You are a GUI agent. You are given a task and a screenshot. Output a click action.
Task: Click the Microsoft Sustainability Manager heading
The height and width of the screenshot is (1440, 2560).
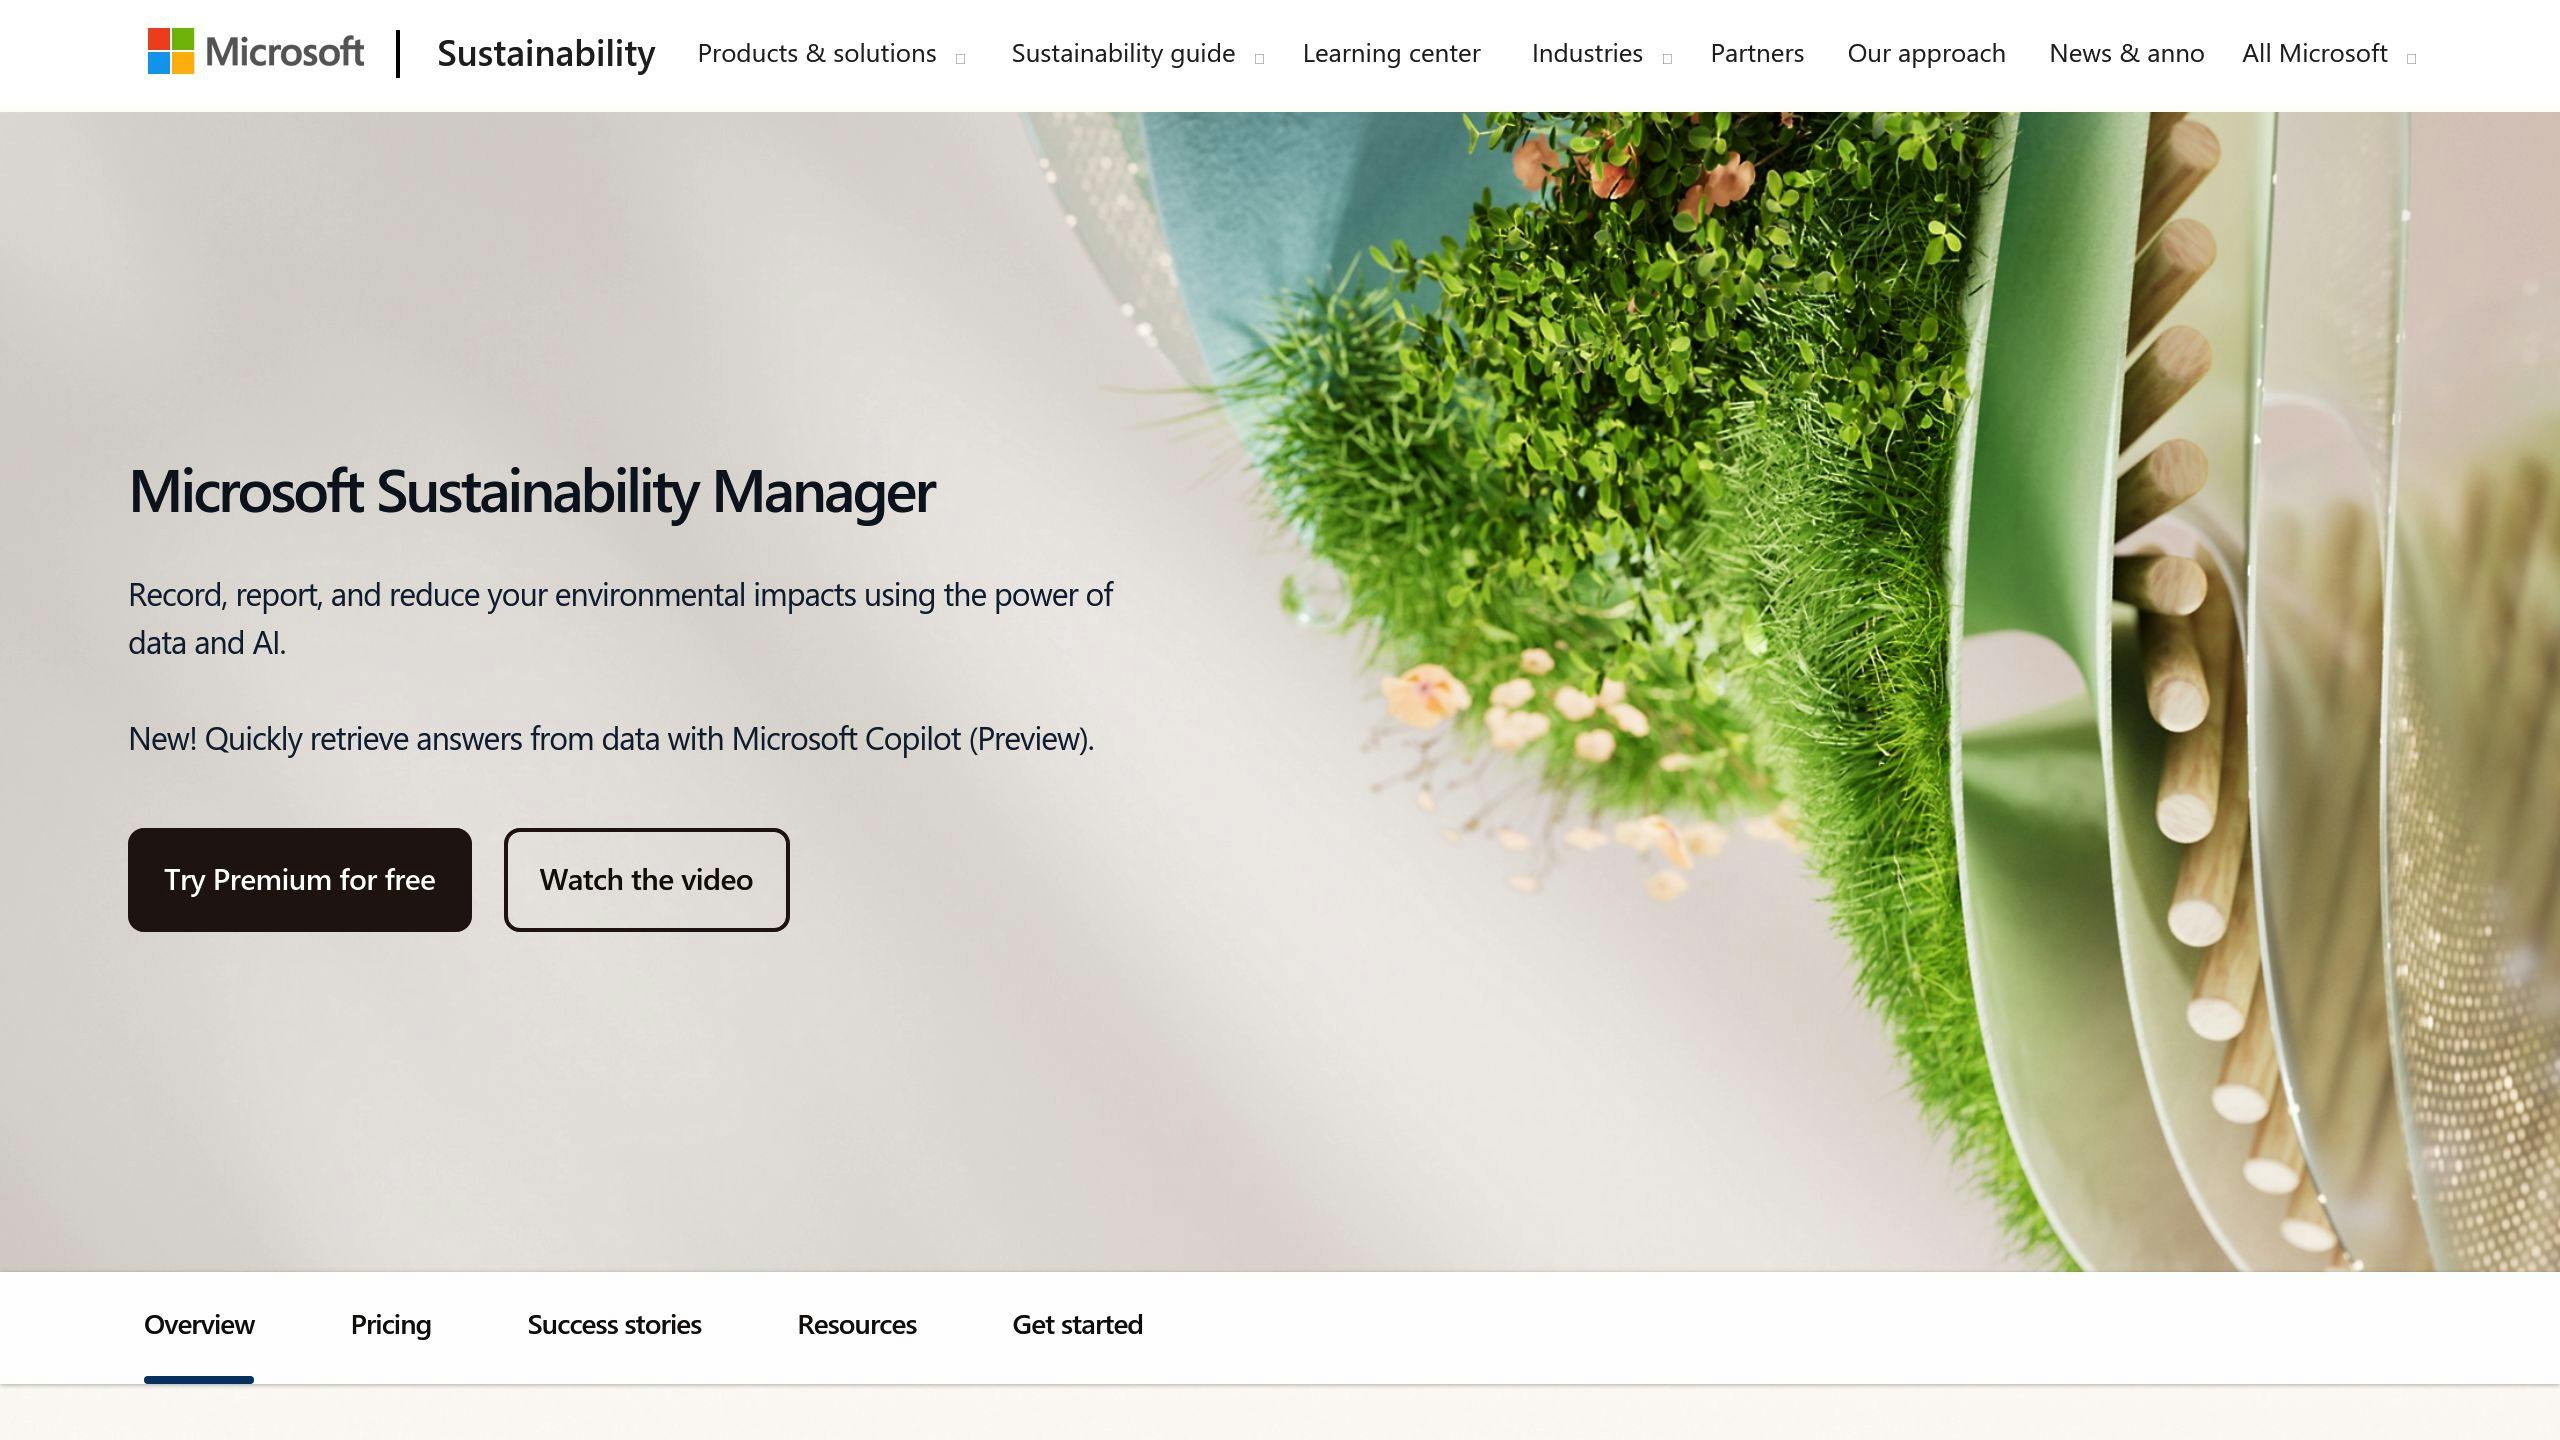point(532,492)
